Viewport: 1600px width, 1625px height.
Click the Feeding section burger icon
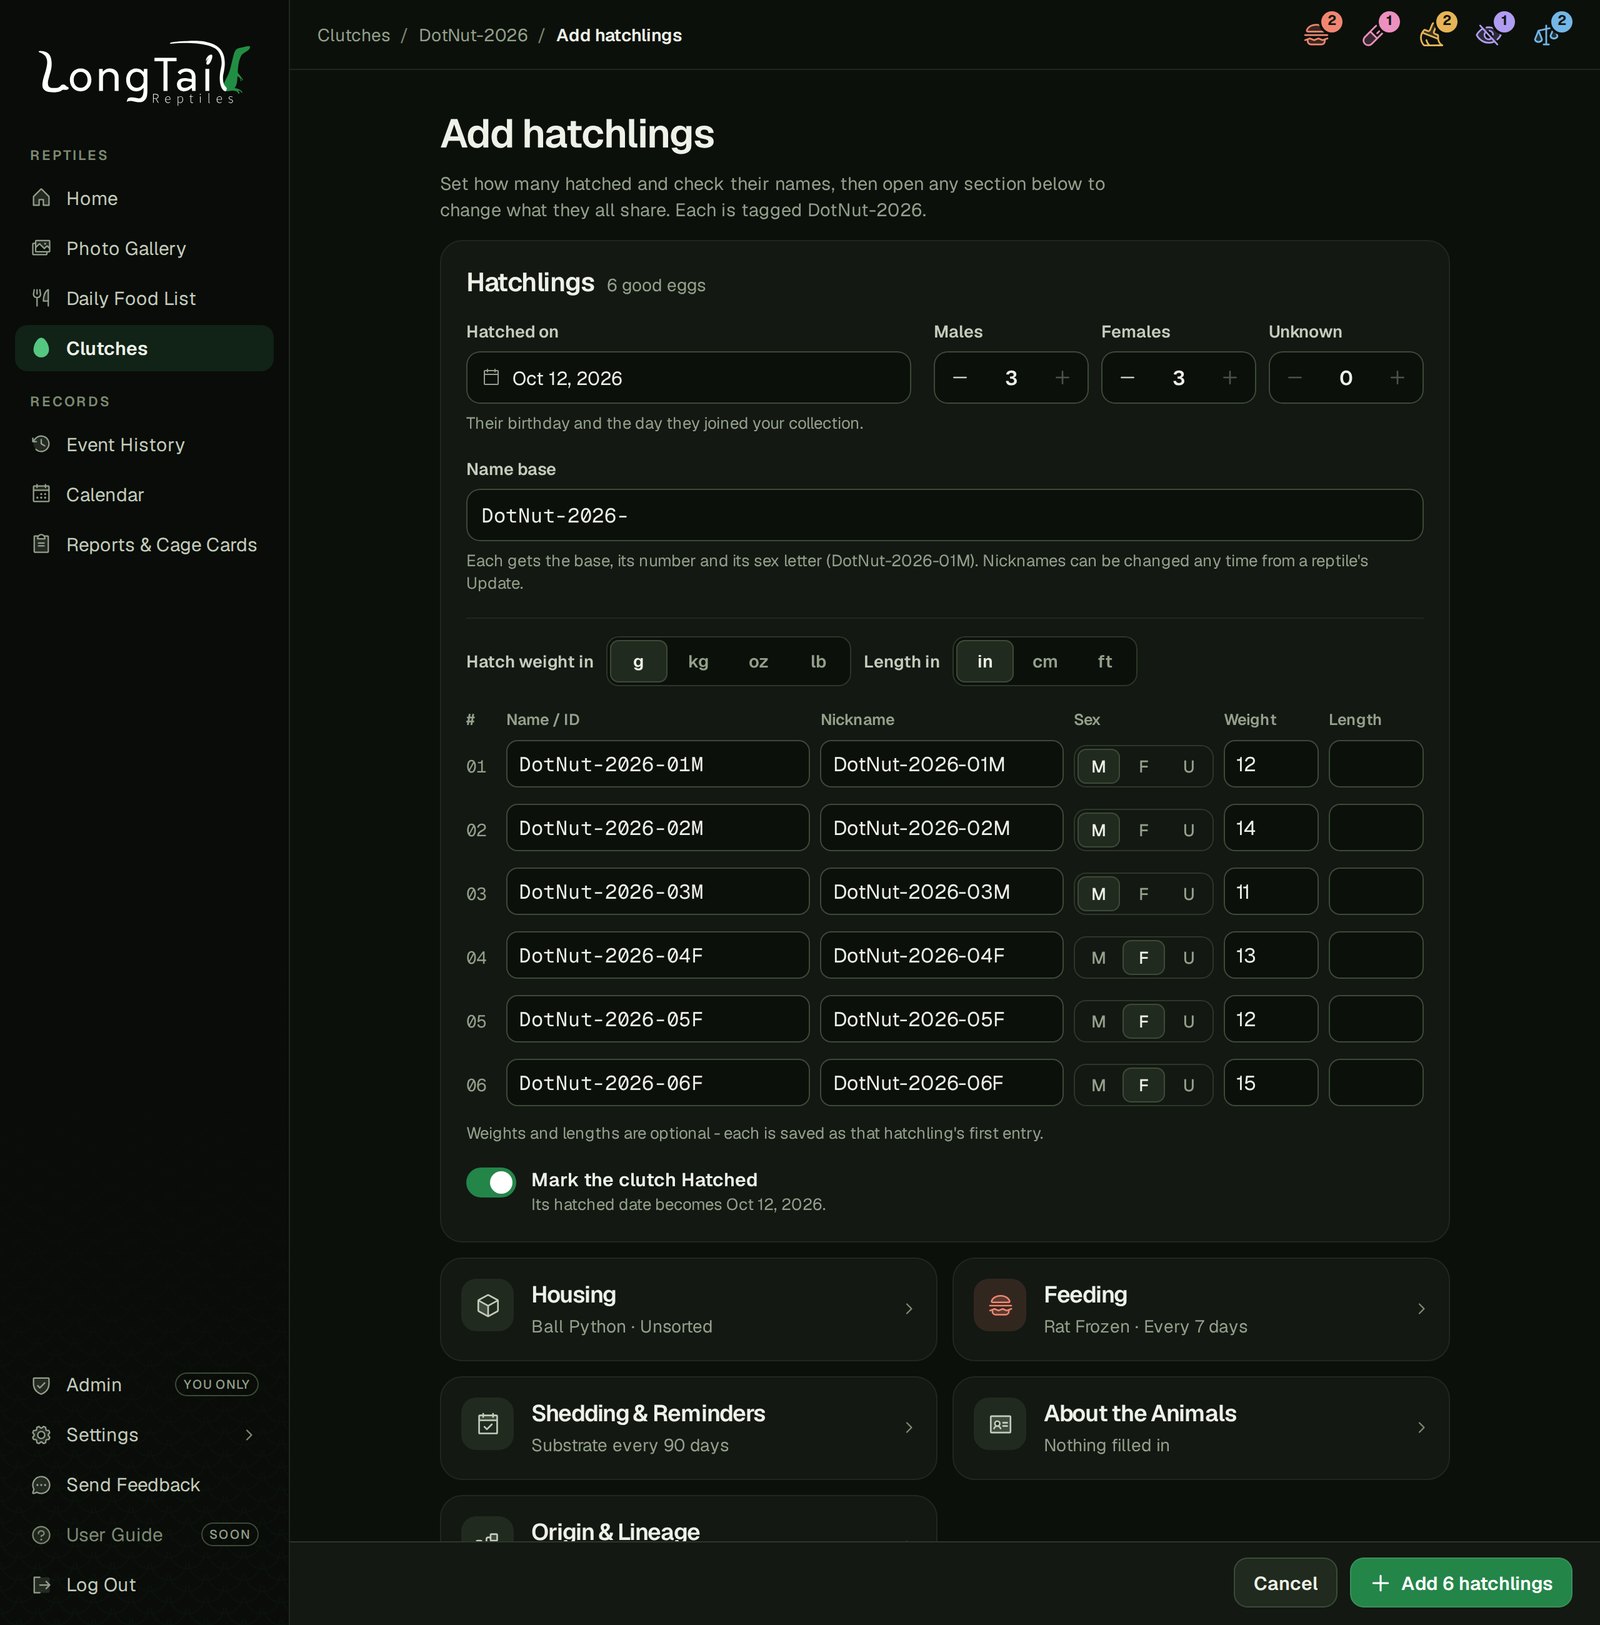point(1000,1305)
